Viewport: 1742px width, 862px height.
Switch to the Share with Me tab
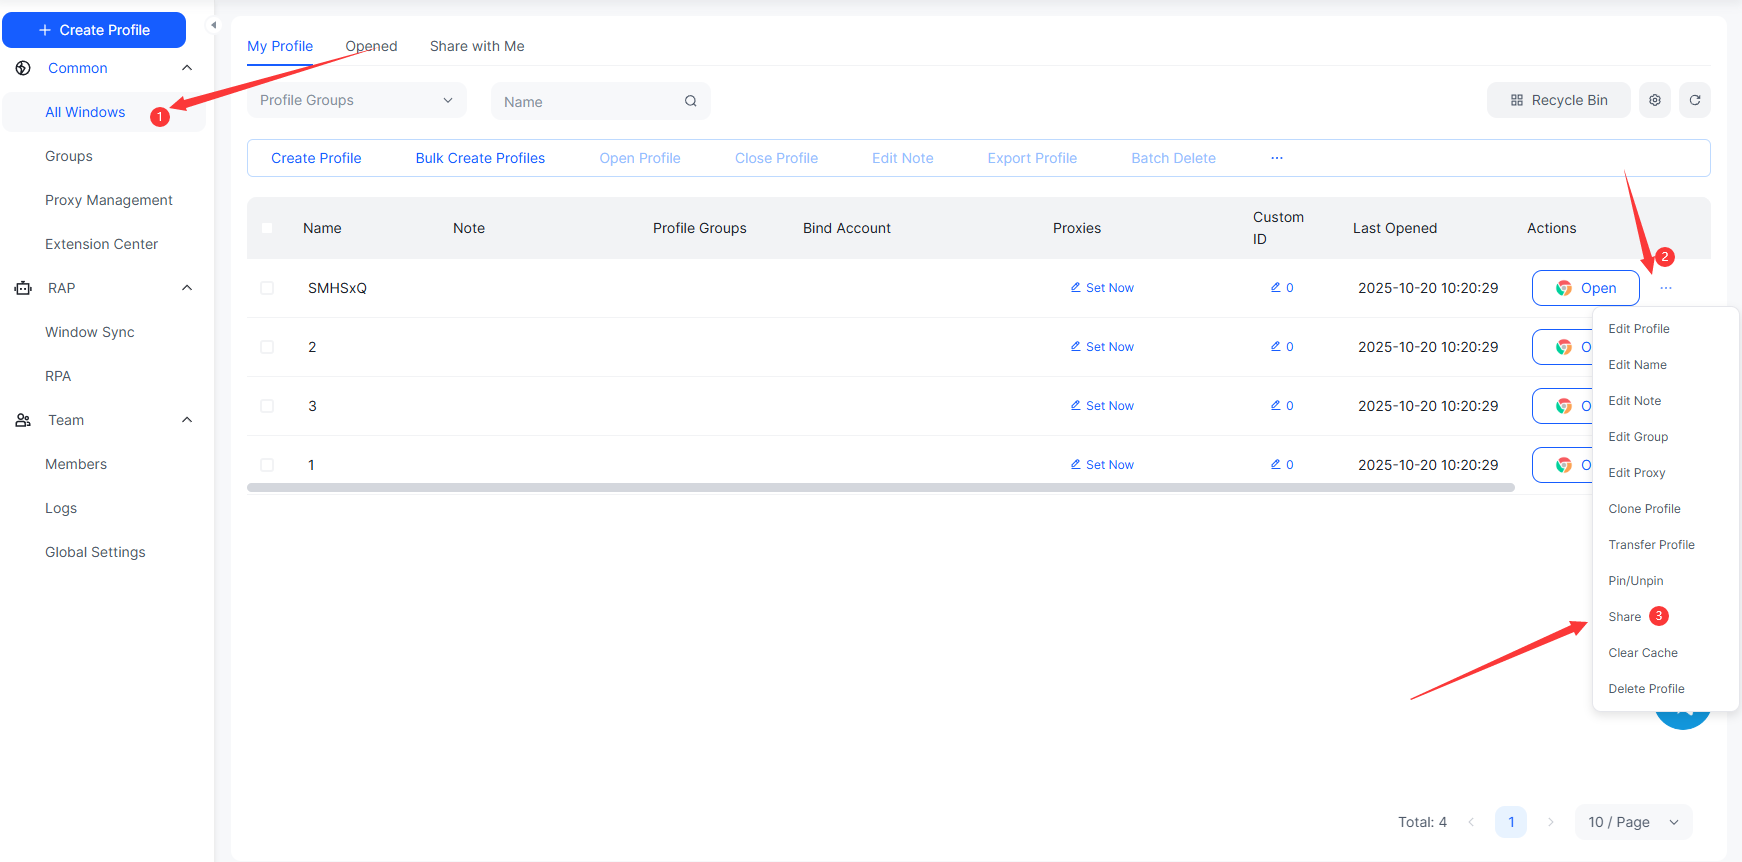[476, 46]
